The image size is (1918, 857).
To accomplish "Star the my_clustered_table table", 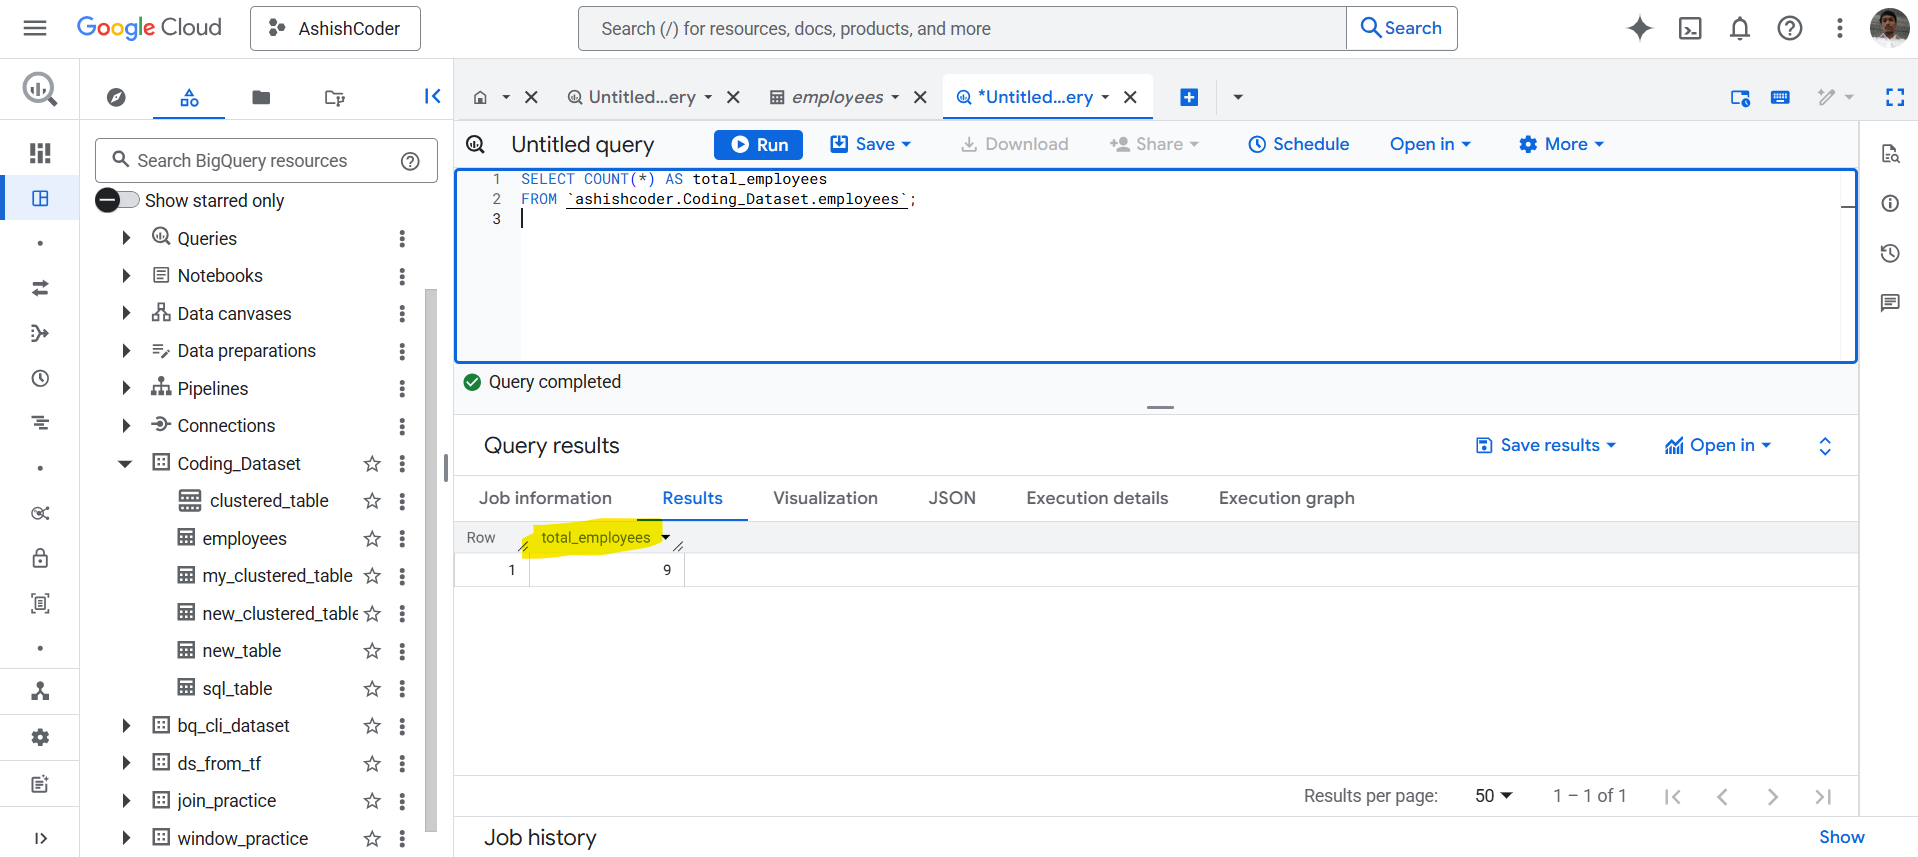I will tap(372, 575).
